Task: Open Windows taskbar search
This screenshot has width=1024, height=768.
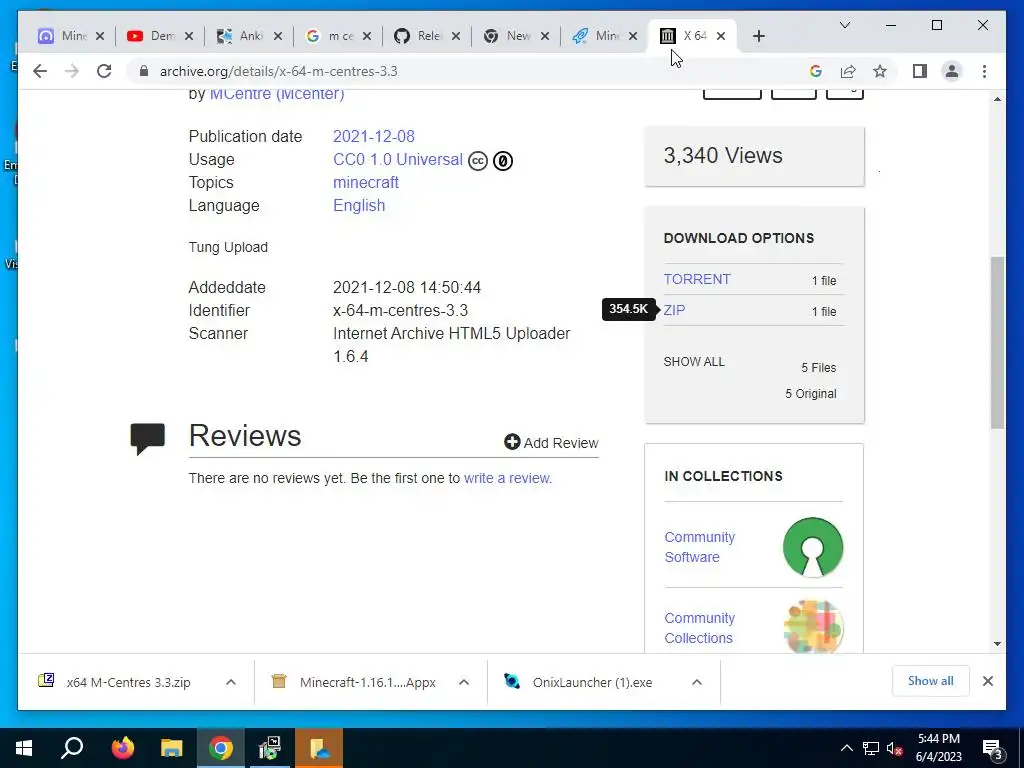Action: click(x=72, y=748)
